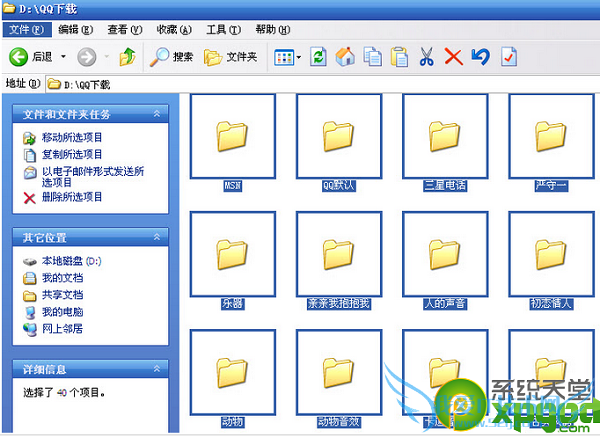Viewport: 600px width, 438px height.
Task: Select the 初恋情人 folder thumbnail
Action: pos(551,254)
